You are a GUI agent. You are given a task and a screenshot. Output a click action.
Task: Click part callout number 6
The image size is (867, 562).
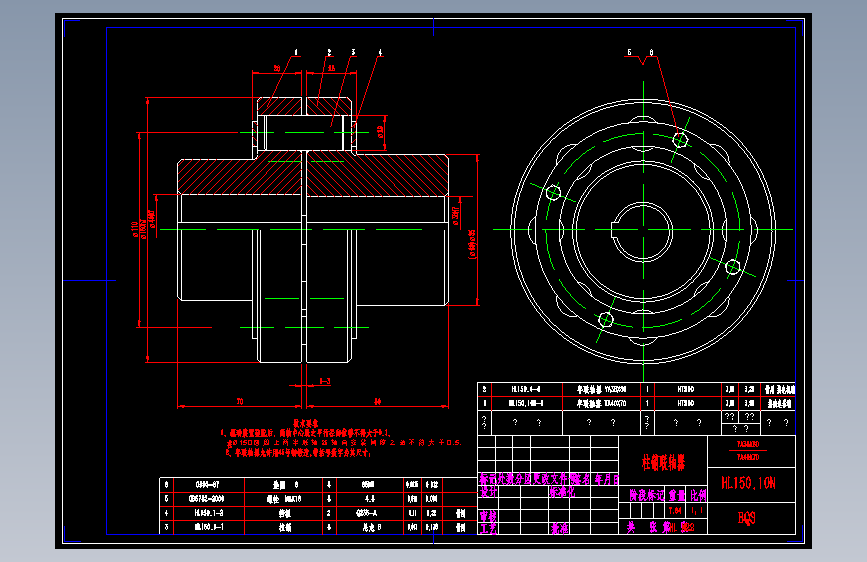coord(651,53)
